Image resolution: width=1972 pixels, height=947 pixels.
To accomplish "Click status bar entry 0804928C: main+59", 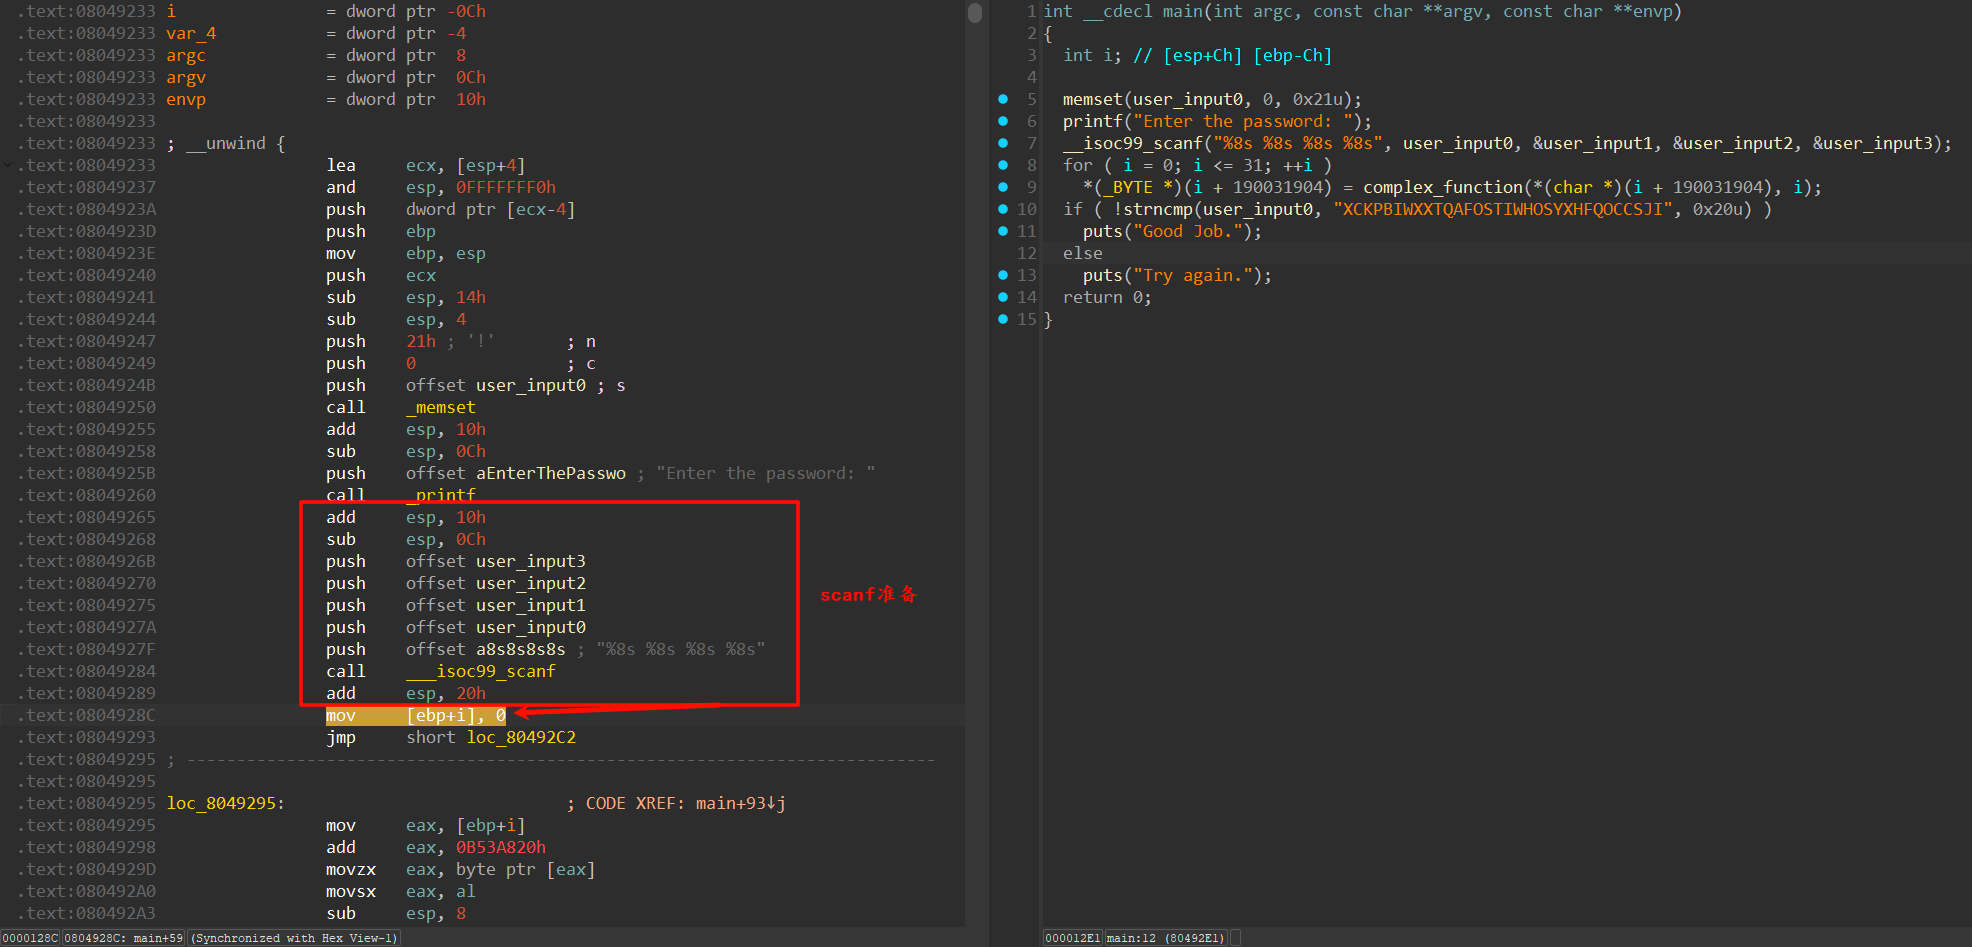I will coord(124,938).
